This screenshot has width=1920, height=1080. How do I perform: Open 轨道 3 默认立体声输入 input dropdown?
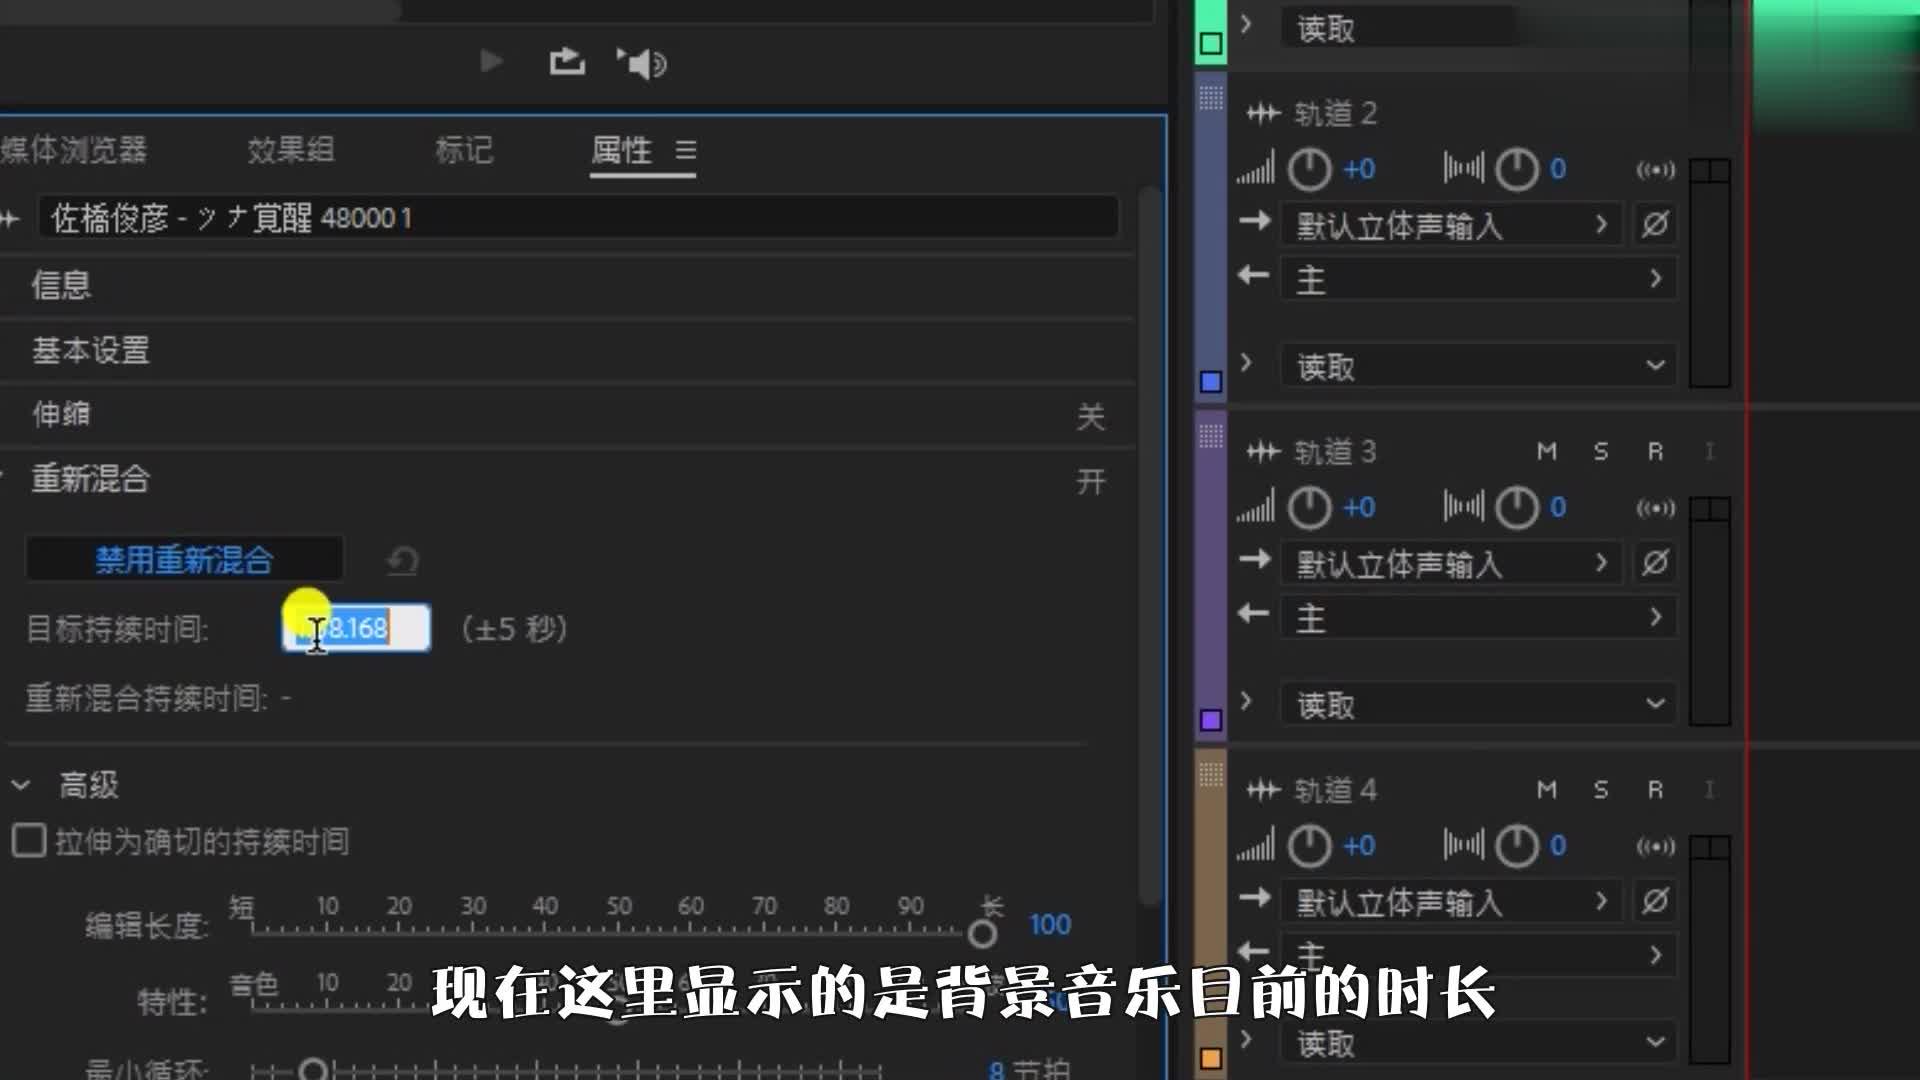point(1452,563)
